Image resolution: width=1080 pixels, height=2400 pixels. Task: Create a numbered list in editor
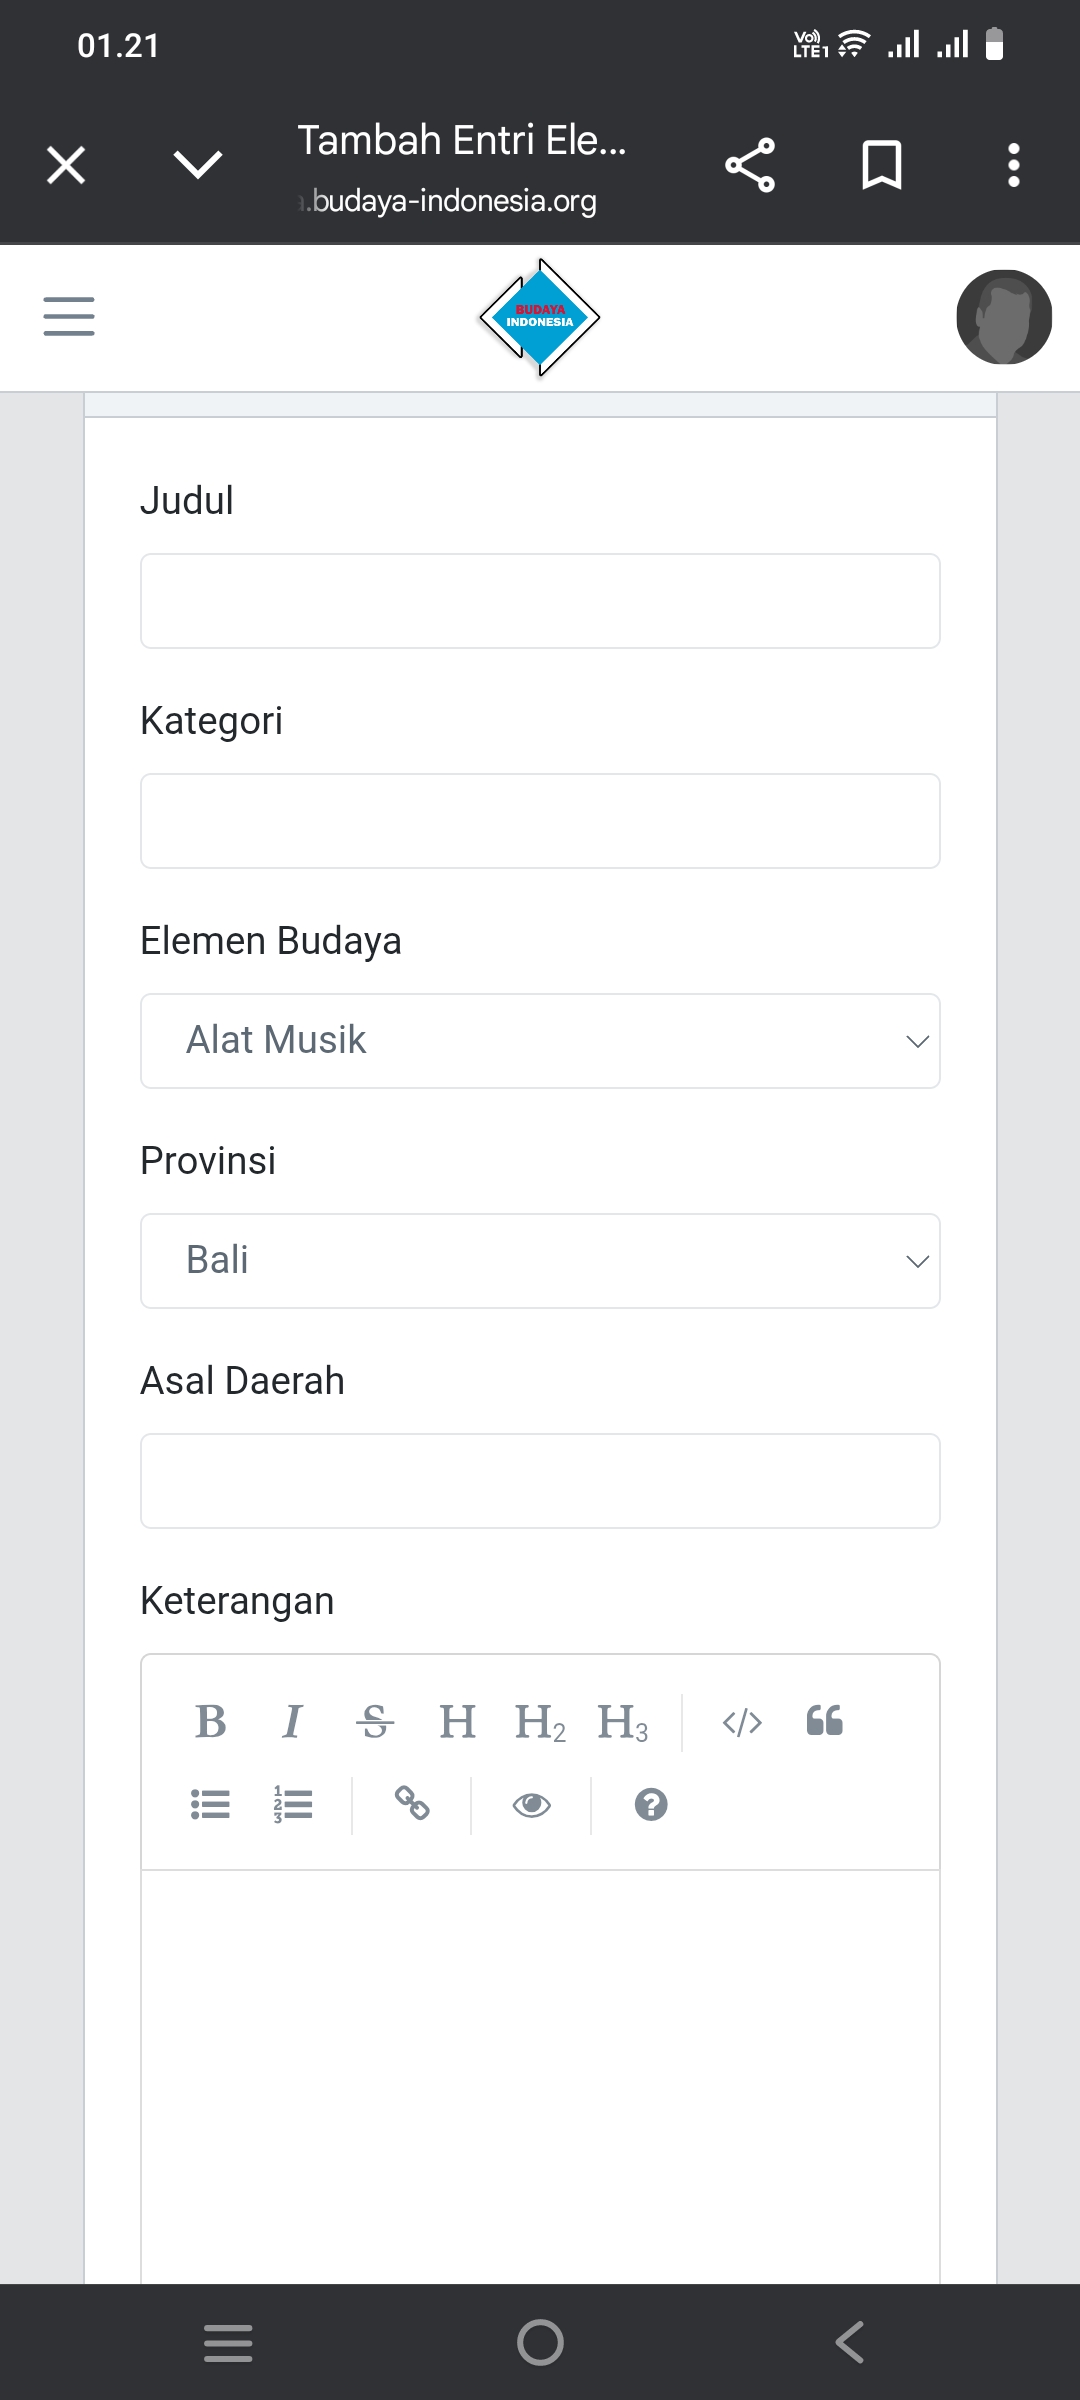[x=293, y=1805]
